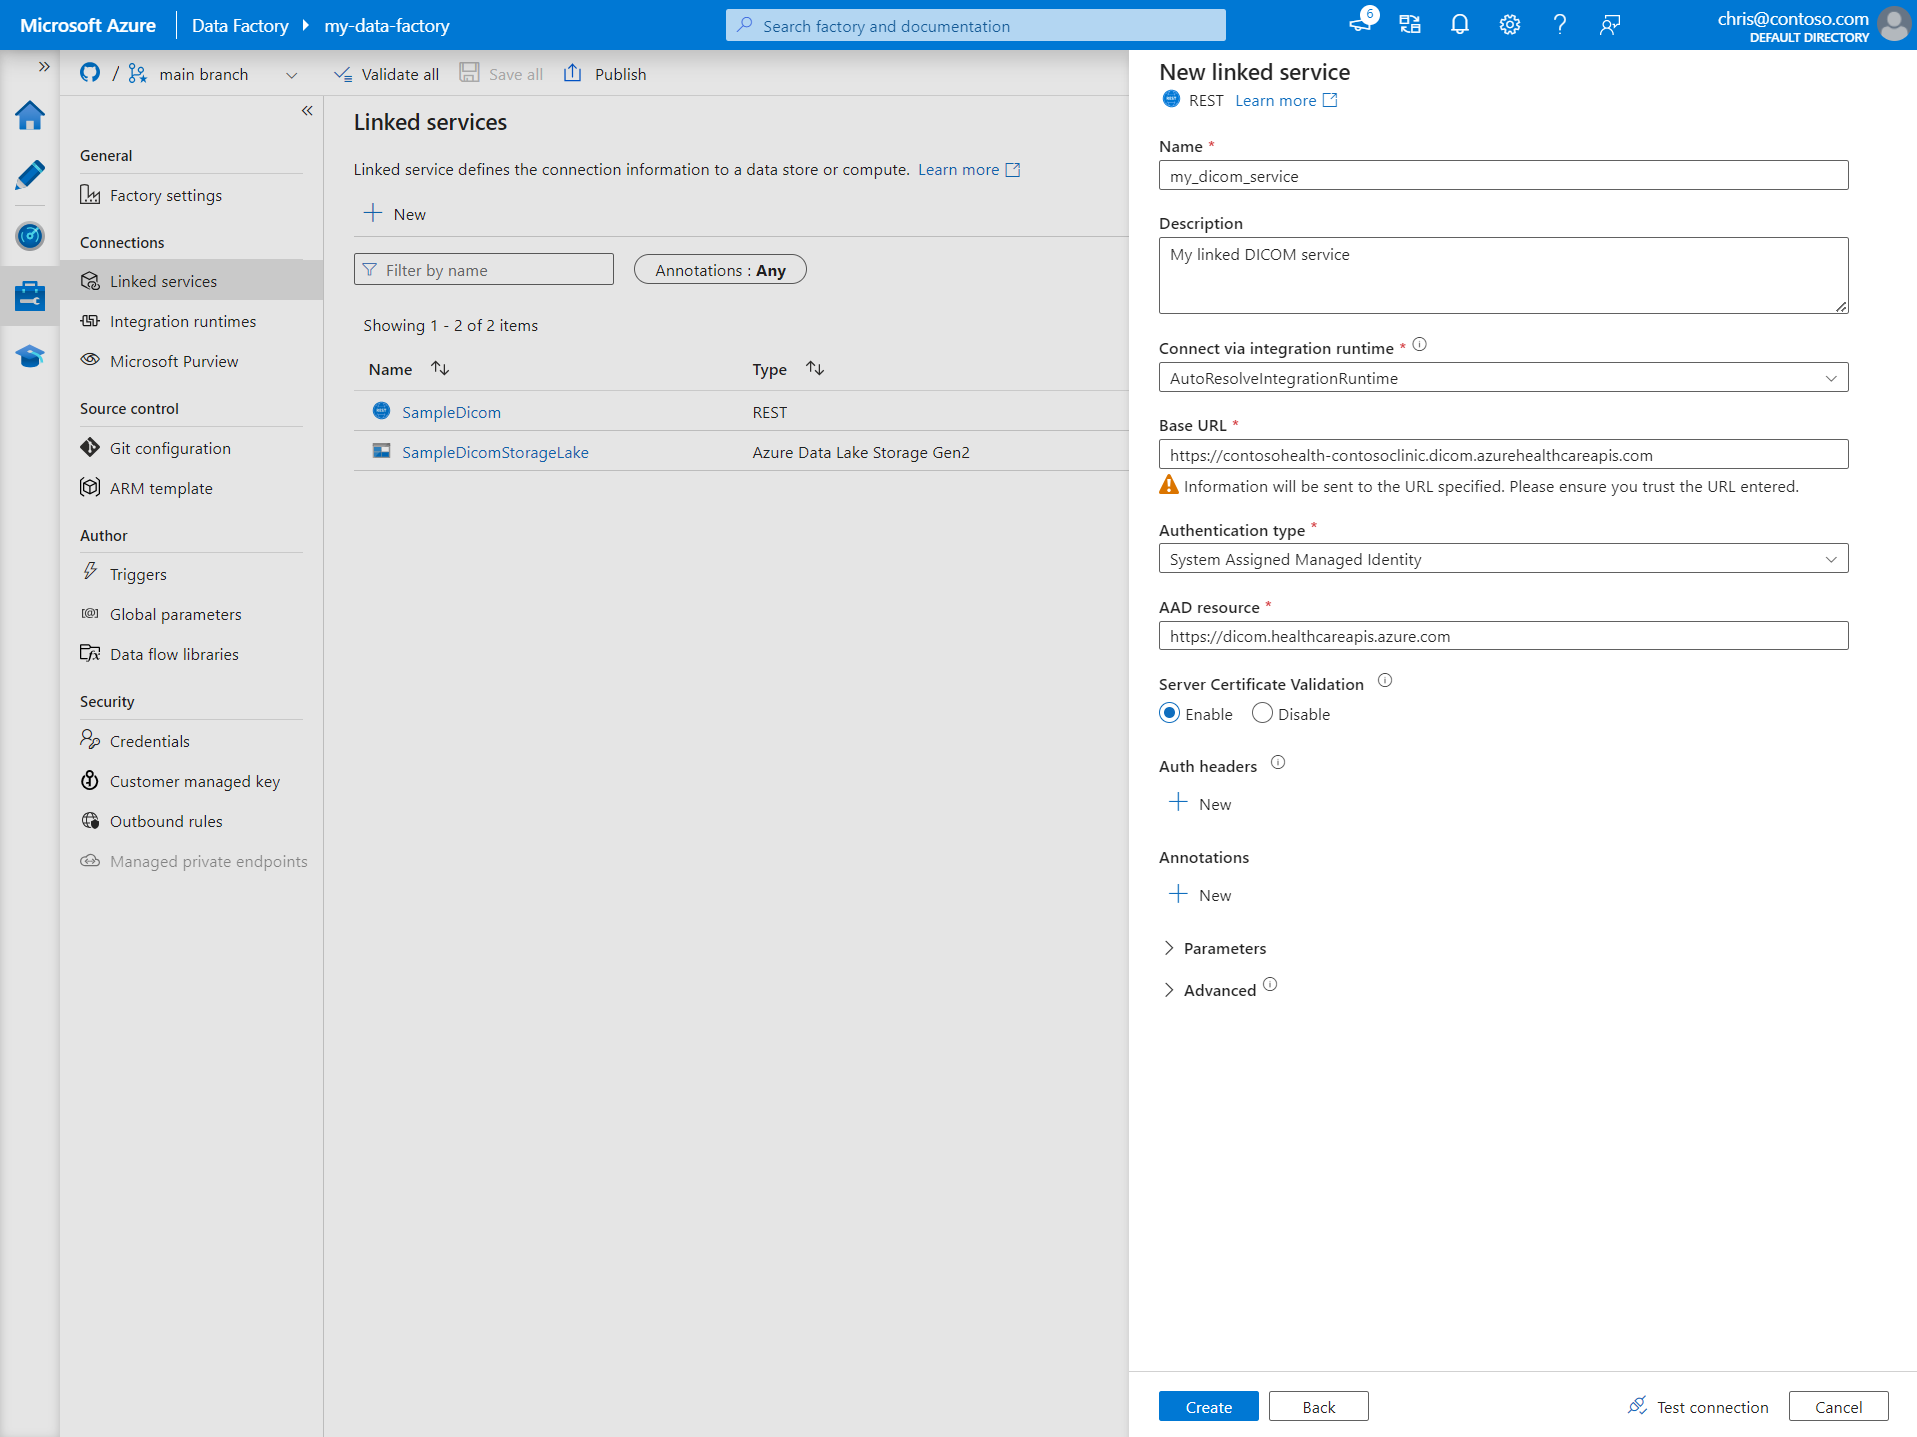Viewport: 1917px width, 1437px height.
Task: Select Disable for Server Certificate Validation
Action: coord(1262,713)
